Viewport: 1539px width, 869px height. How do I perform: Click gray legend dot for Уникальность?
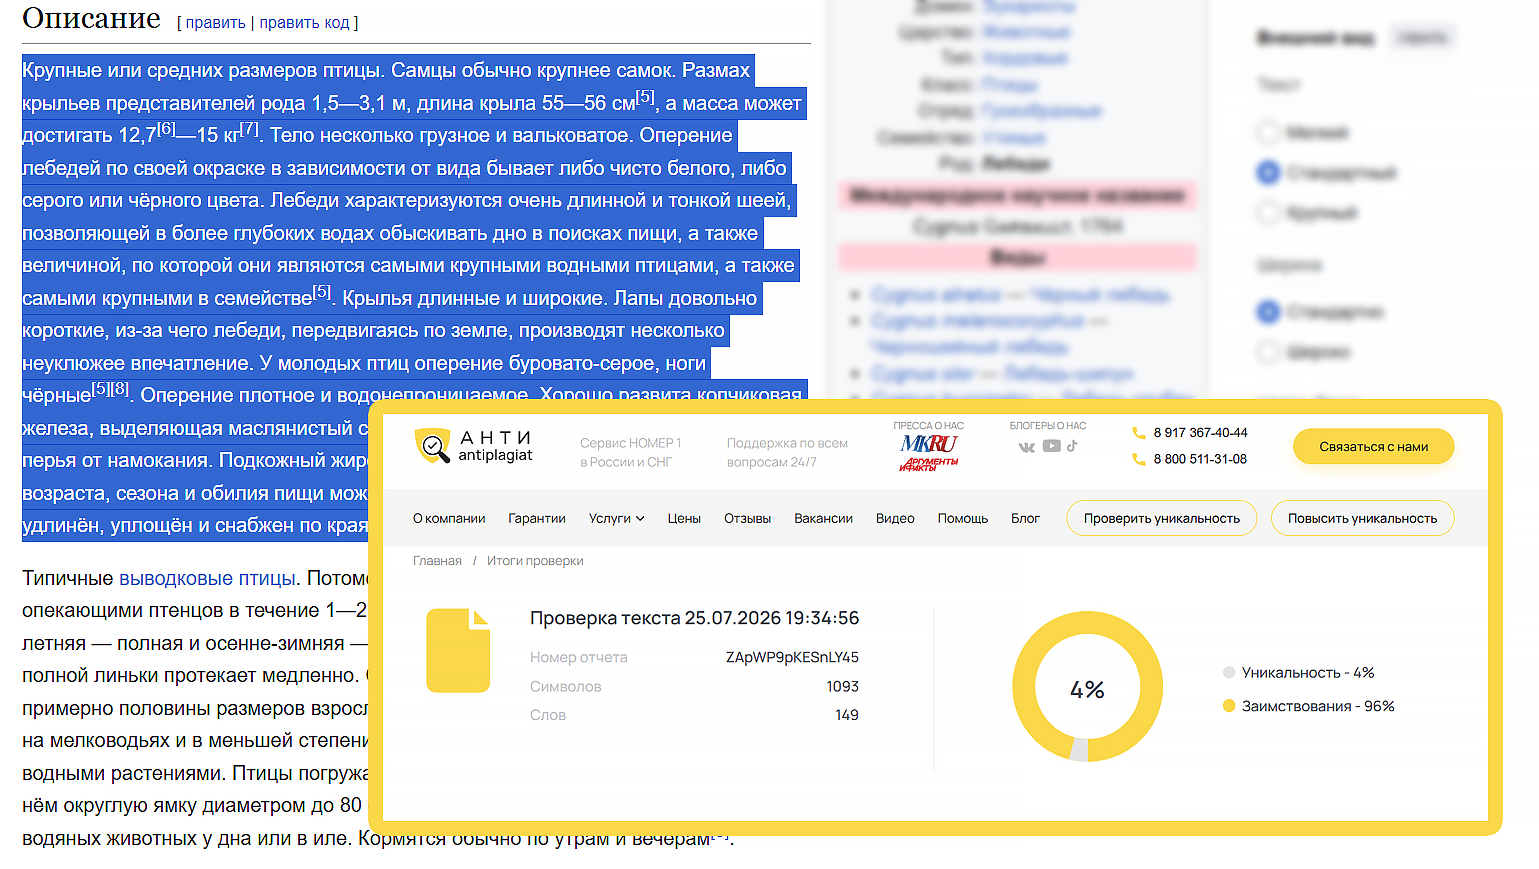tap(1229, 673)
